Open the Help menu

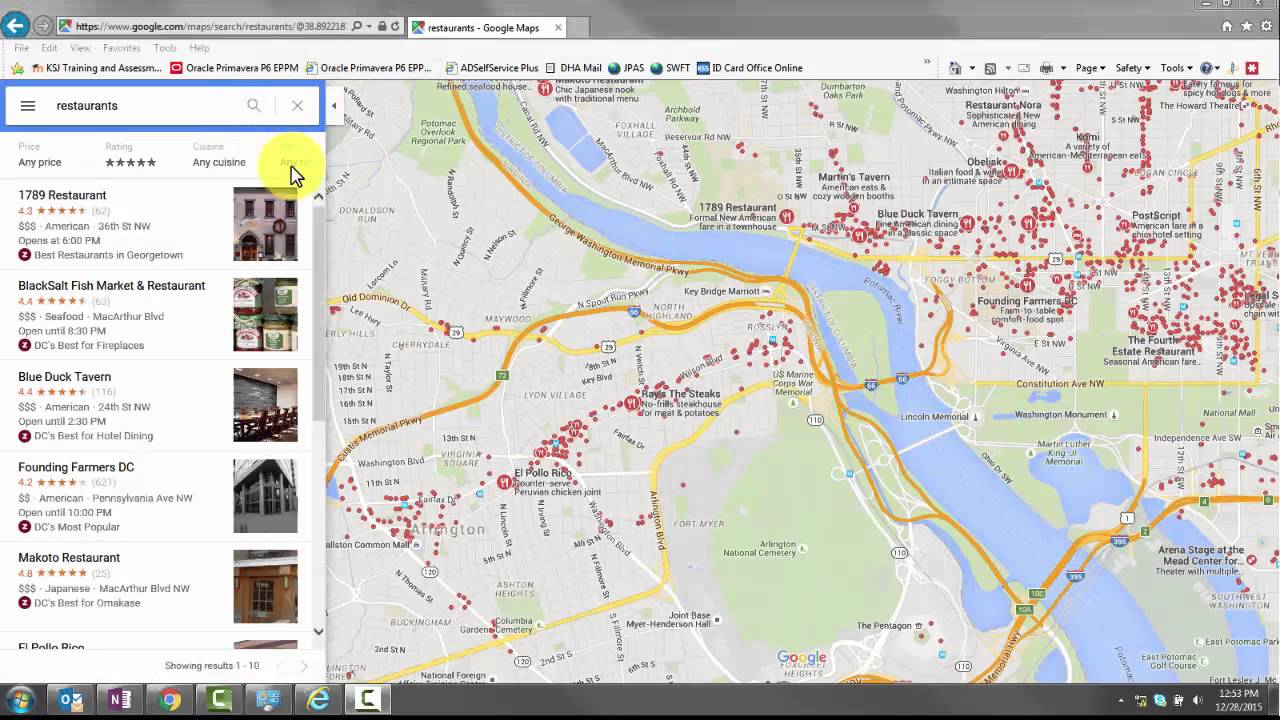[x=199, y=48]
